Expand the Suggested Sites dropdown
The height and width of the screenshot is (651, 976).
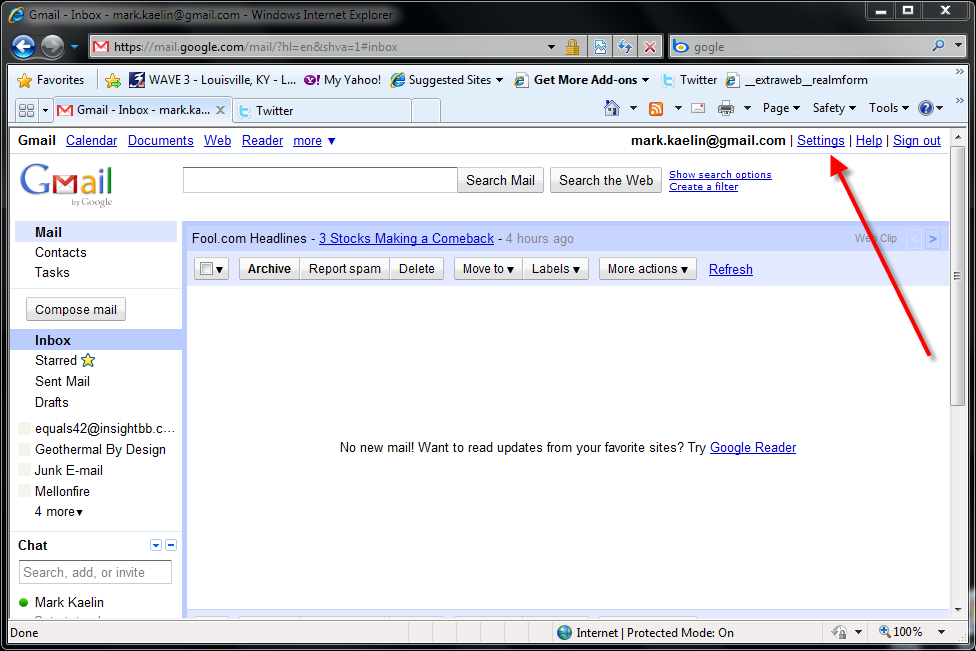pos(499,80)
